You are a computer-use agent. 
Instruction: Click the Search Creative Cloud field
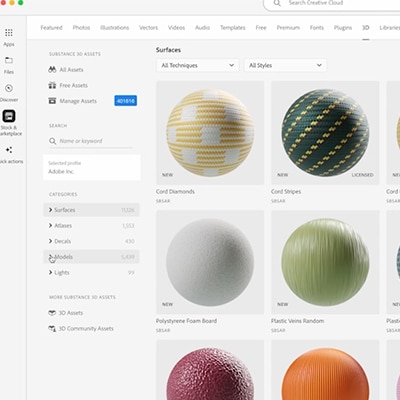click(x=332, y=4)
